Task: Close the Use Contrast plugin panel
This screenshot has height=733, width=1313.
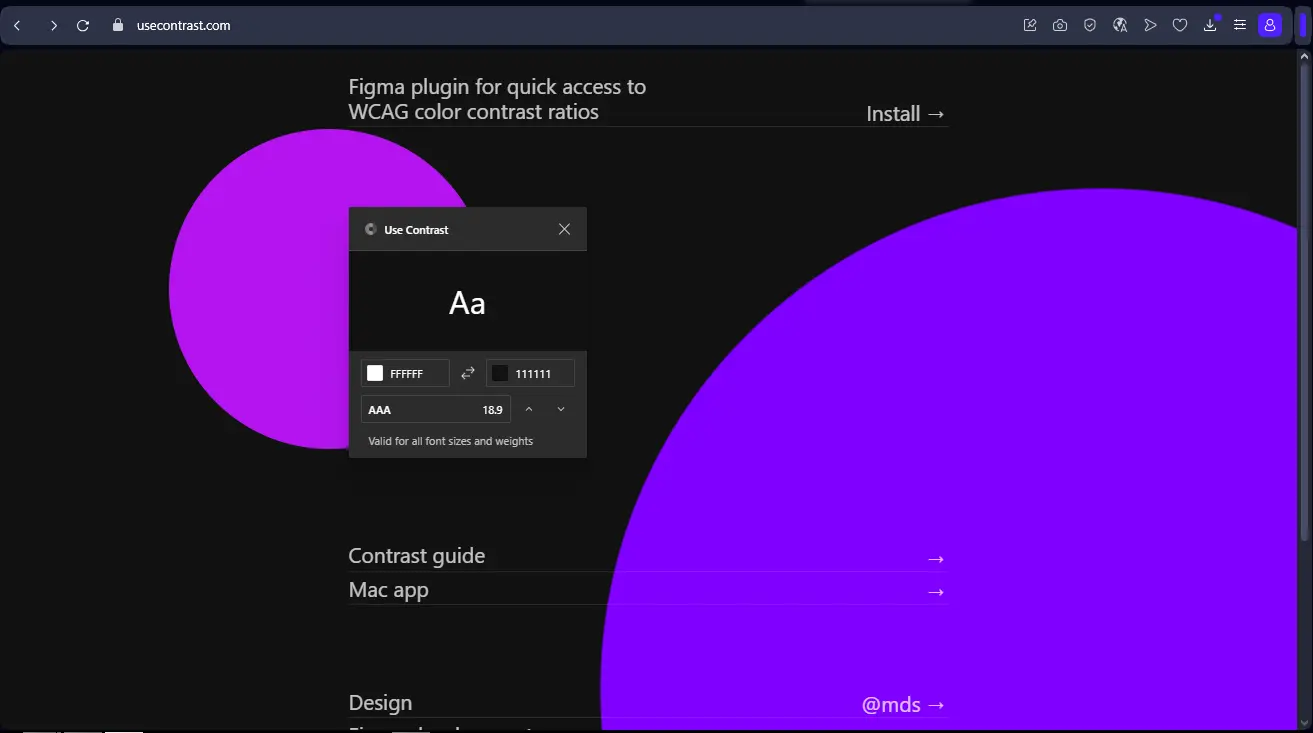Action: [x=564, y=229]
